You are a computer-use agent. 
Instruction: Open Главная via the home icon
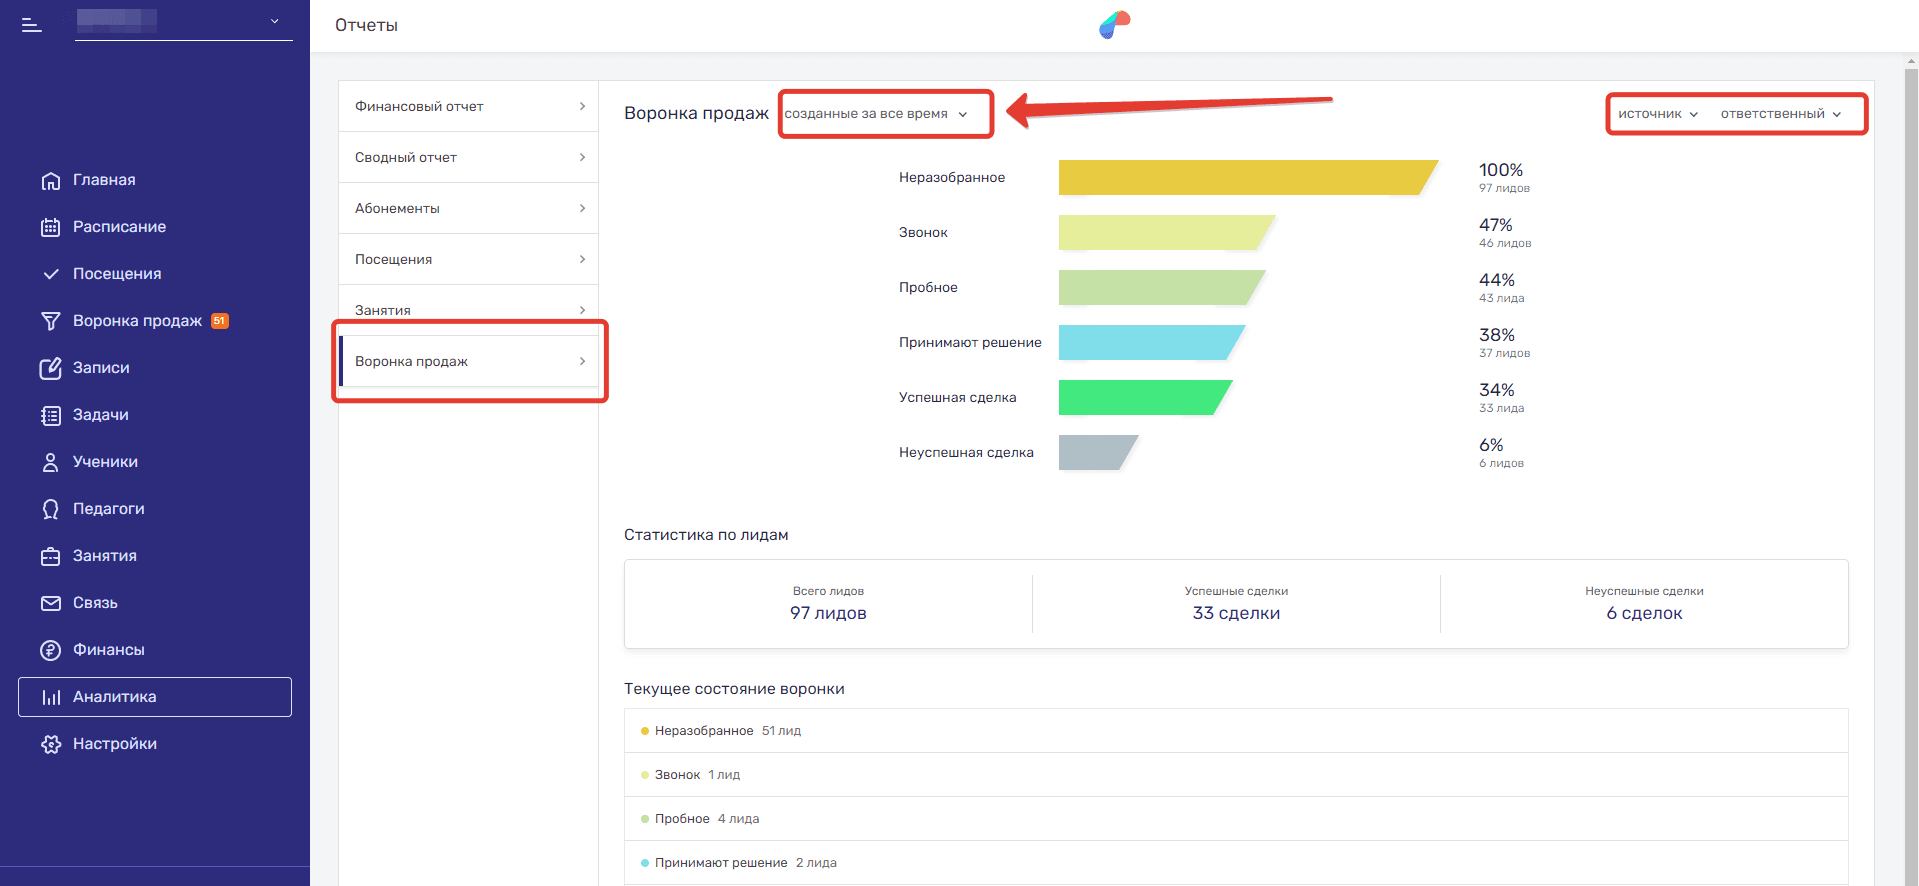tap(51, 181)
